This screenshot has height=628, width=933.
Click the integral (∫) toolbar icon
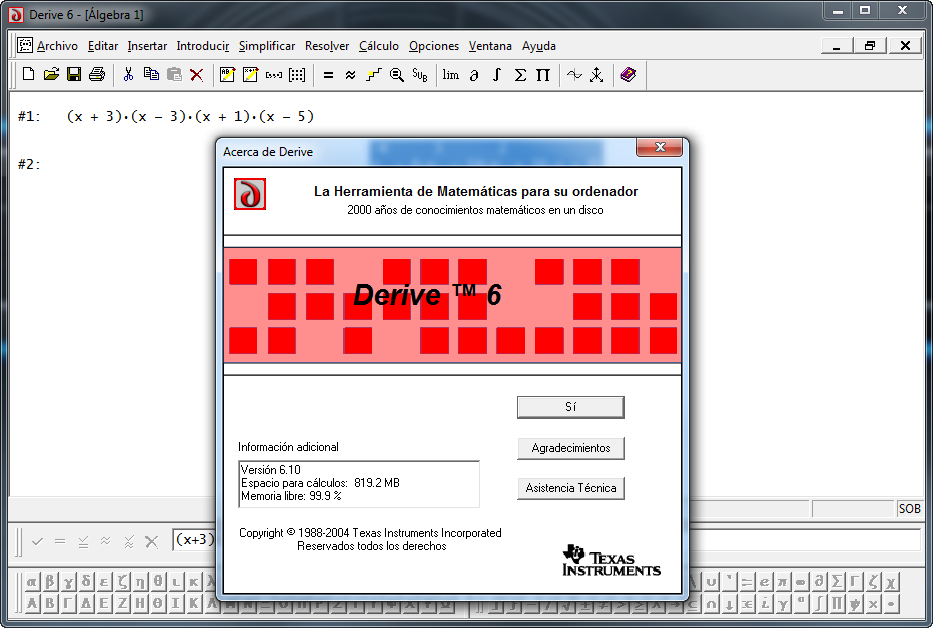[497, 74]
